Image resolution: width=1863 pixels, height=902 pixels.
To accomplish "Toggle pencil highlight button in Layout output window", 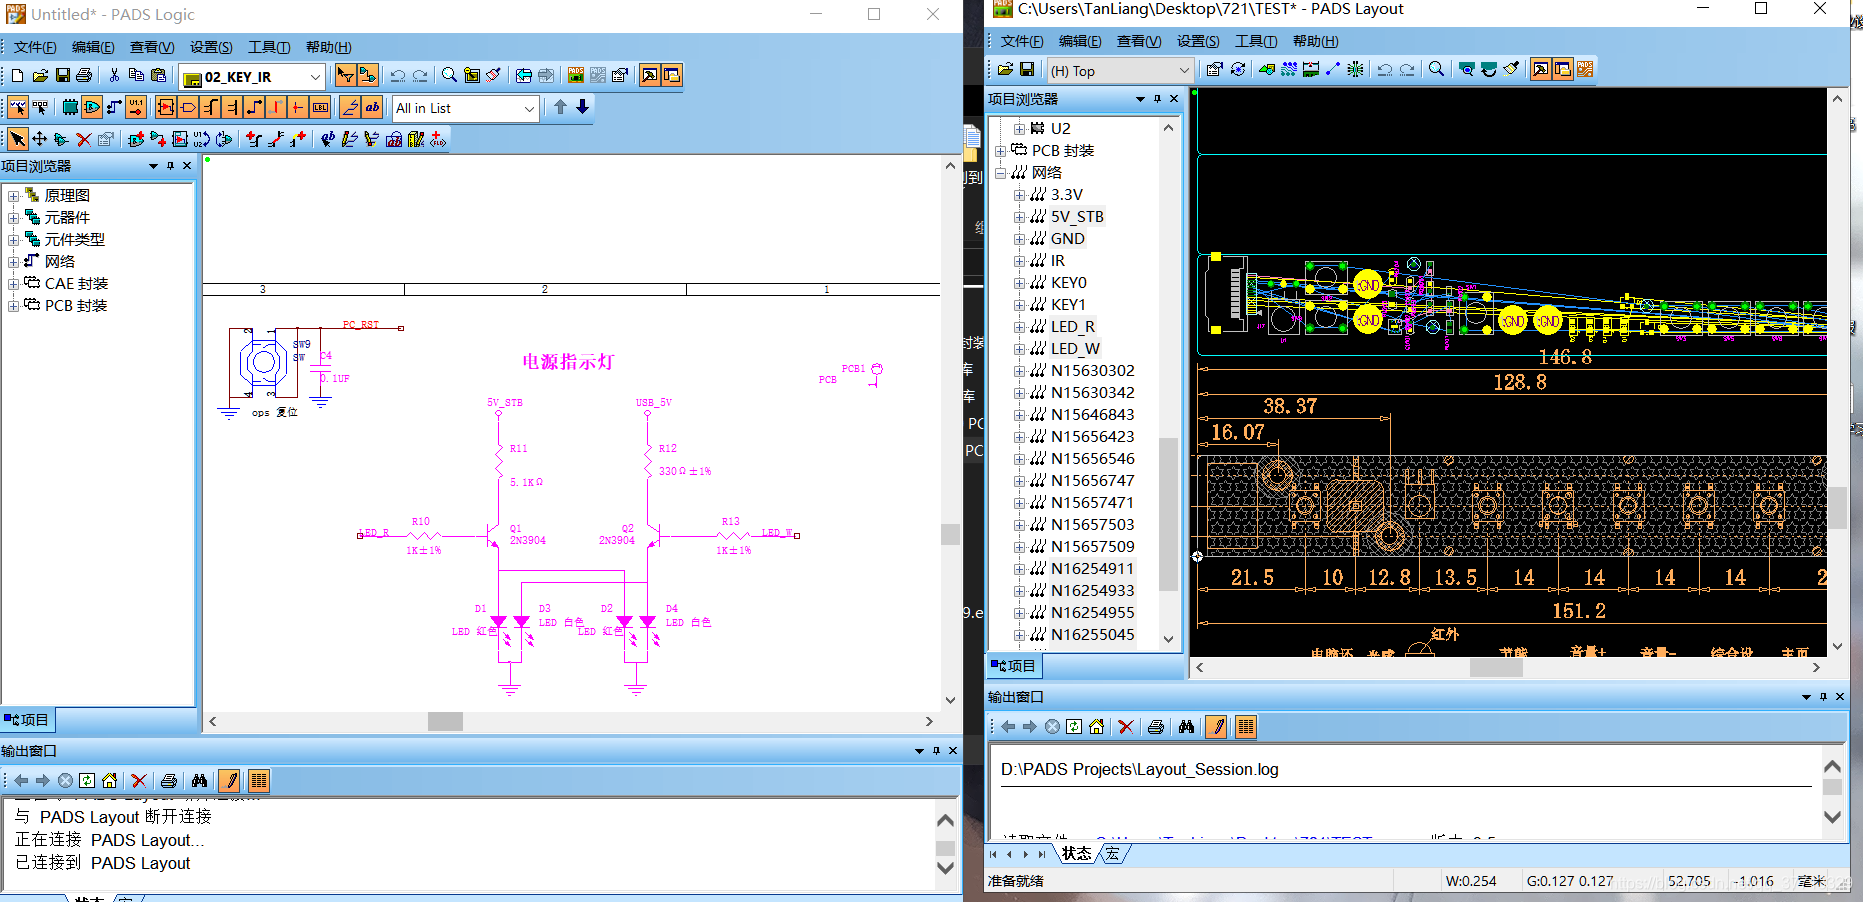I will (1216, 727).
